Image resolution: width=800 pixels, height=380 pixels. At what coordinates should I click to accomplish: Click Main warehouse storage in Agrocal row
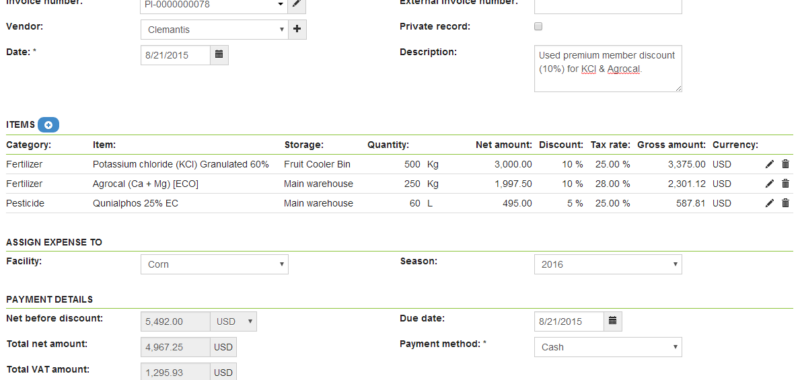[318, 184]
